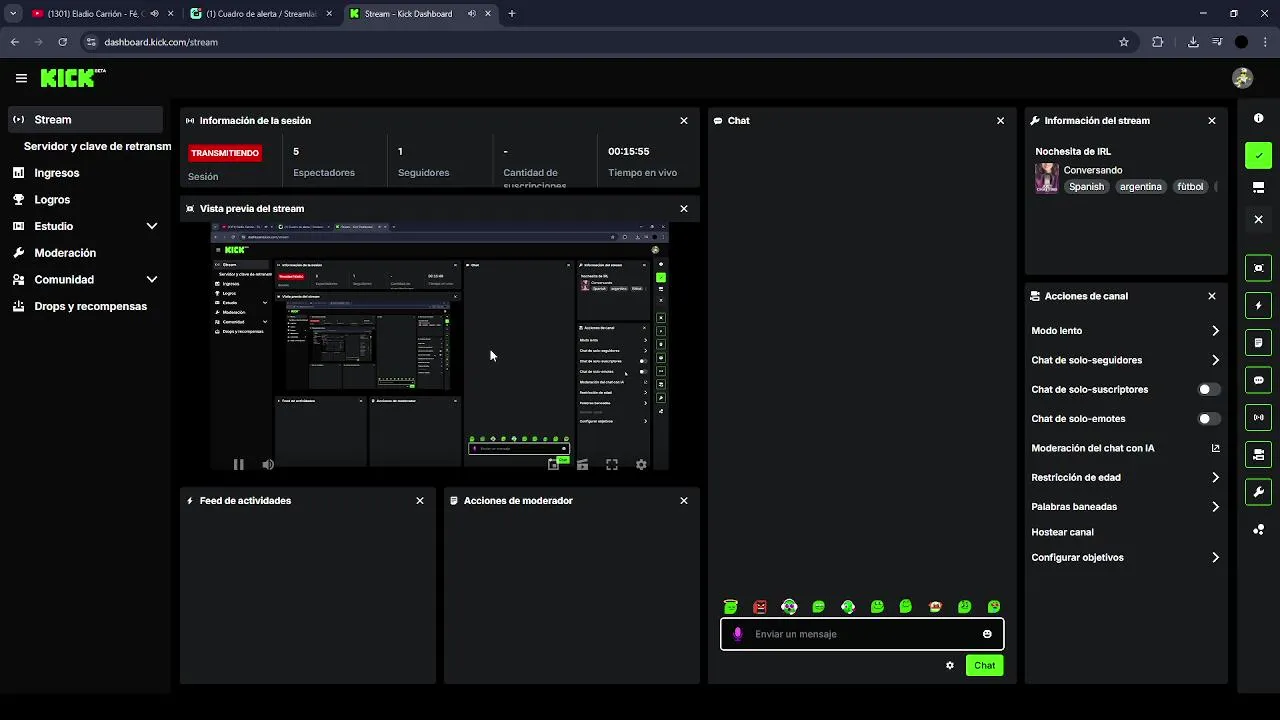Screen dimensions: 1280x720
Task: Click the X icon in the right rail
Action: (1258, 219)
